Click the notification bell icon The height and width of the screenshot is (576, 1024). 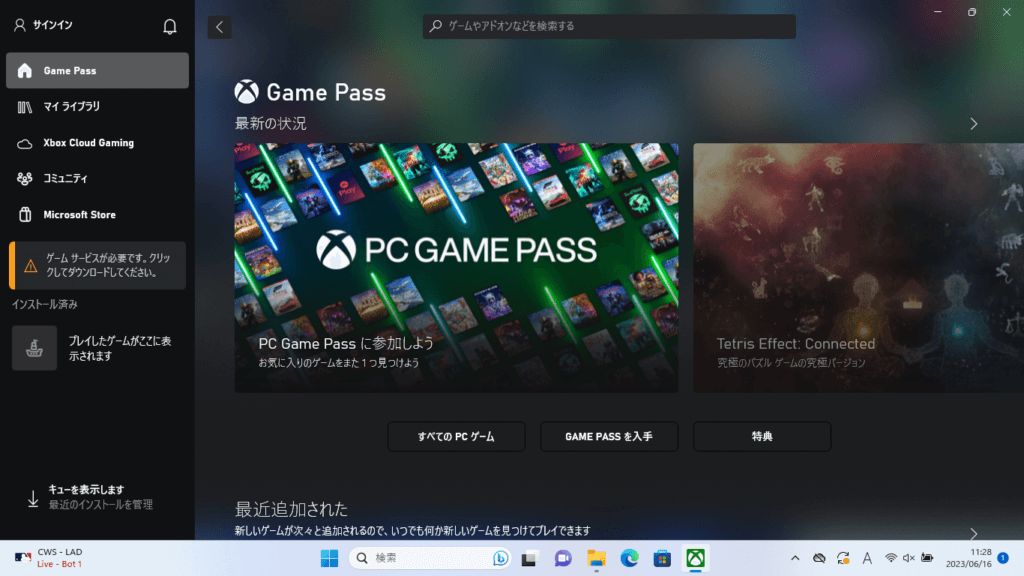pyautogui.click(x=170, y=26)
